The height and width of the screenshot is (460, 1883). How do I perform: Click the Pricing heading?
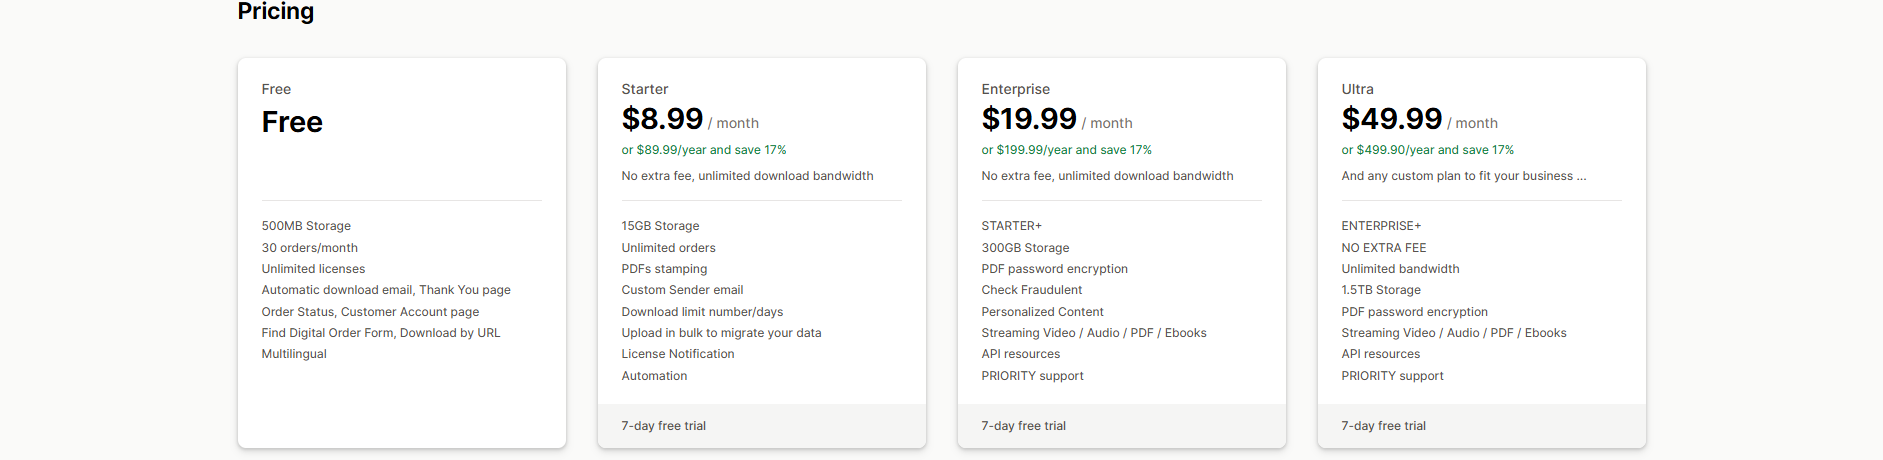275,11
